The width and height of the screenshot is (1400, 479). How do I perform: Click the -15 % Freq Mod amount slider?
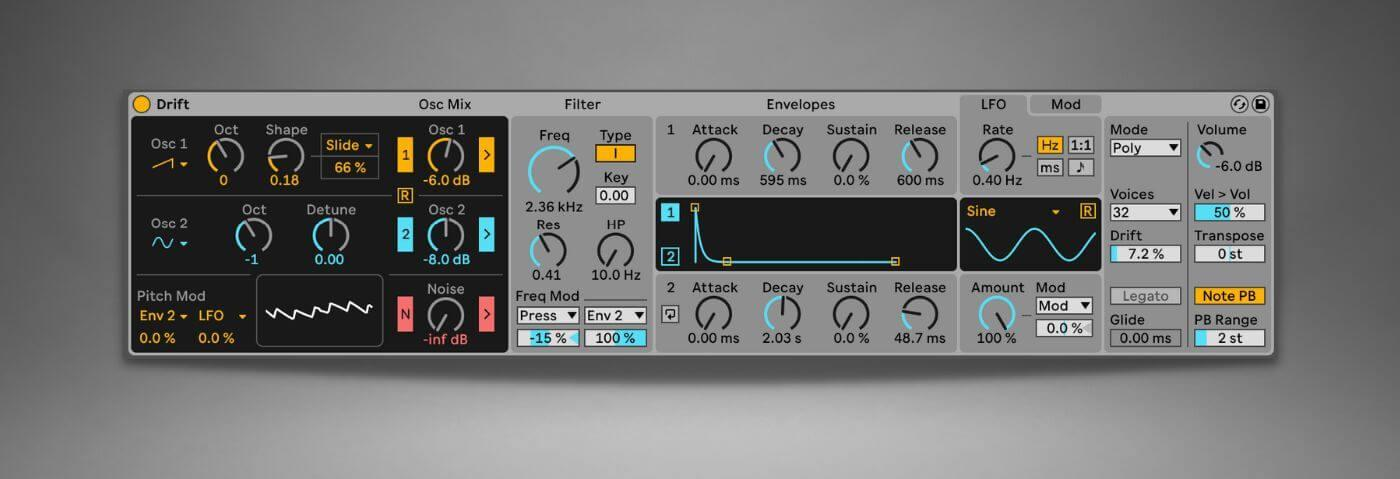[x=548, y=338]
